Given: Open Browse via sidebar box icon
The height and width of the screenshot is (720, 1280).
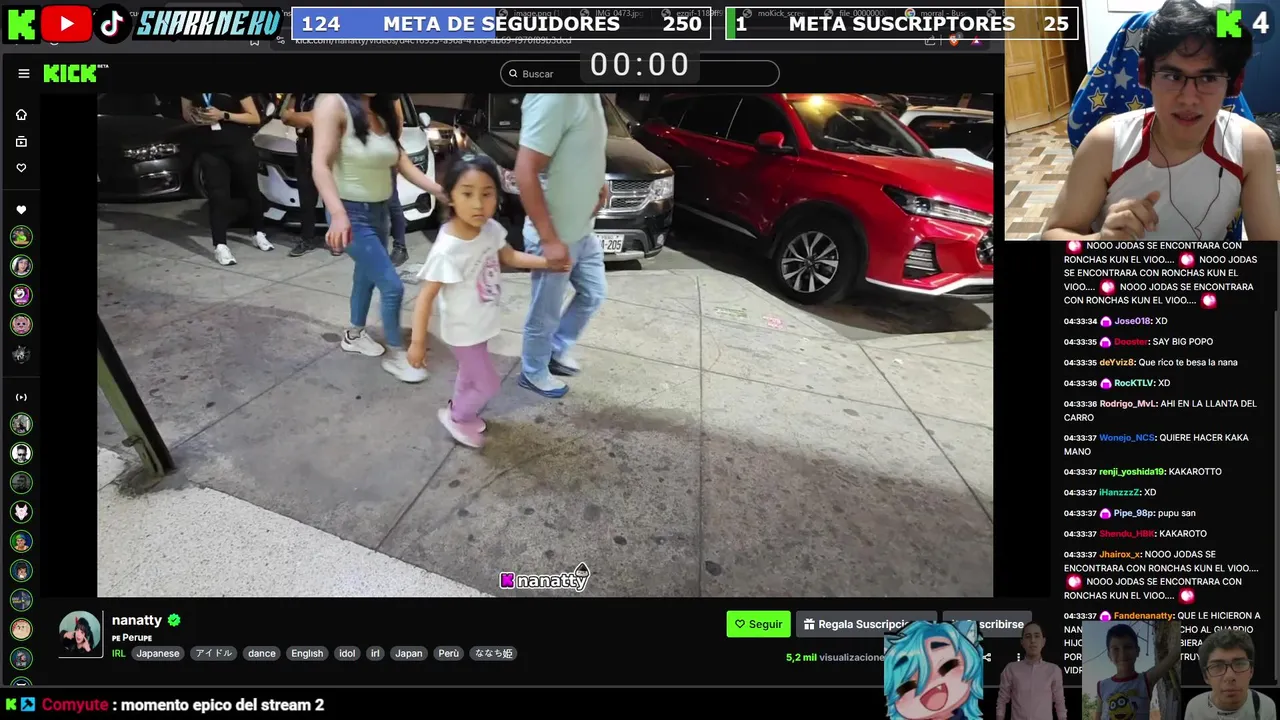Looking at the screenshot, I should pos(21,142).
